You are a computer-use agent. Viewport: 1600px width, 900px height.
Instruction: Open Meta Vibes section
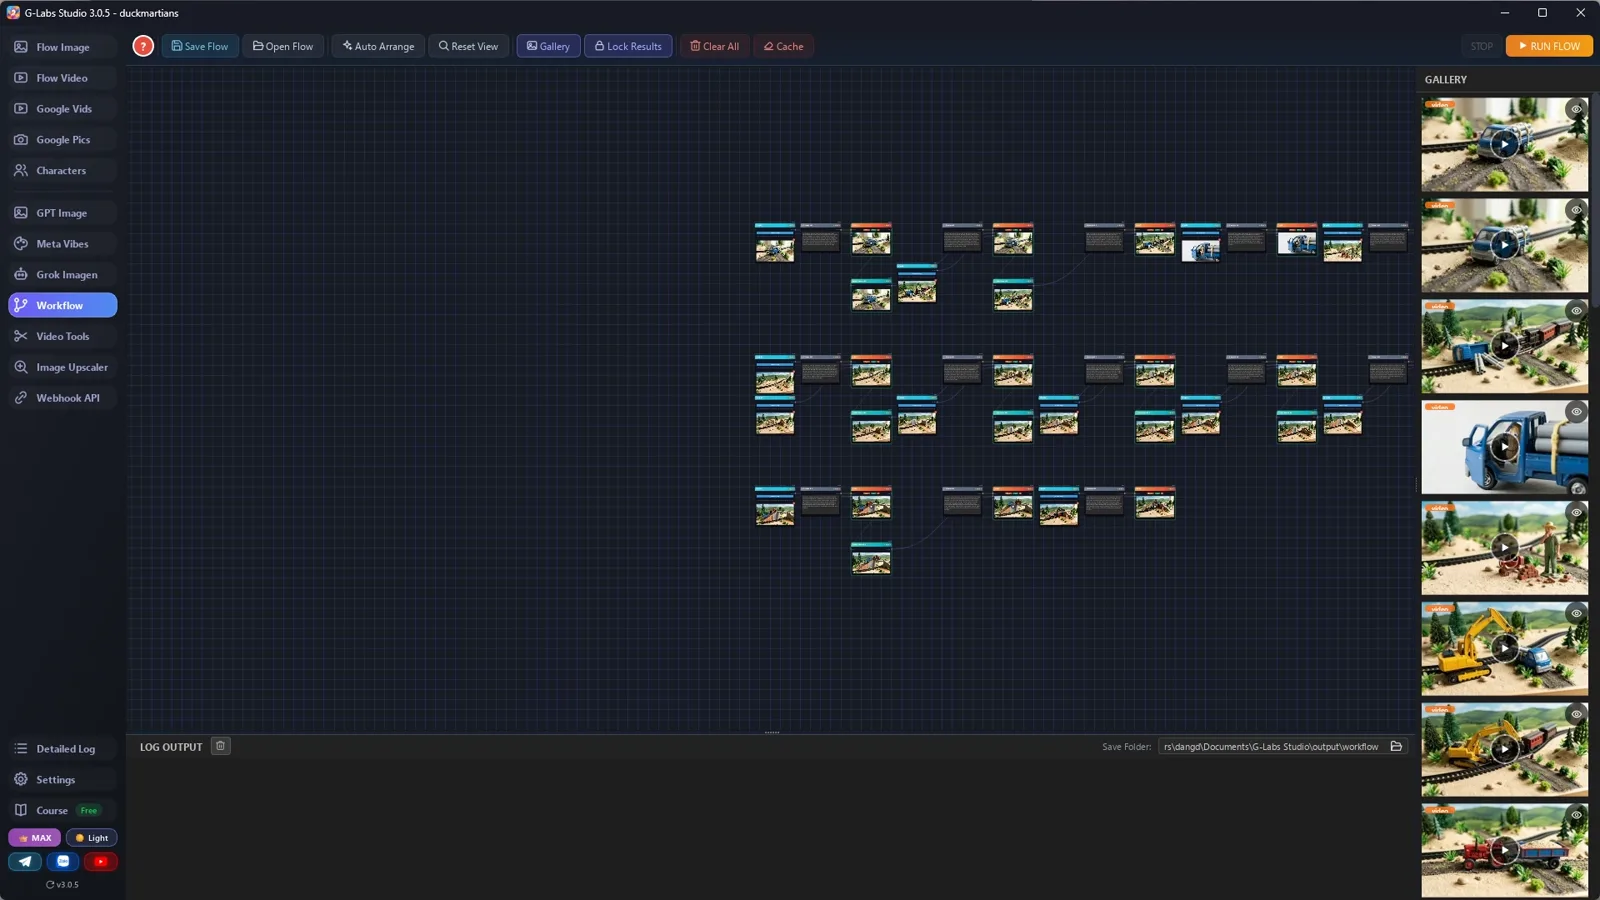click(x=63, y=244)
